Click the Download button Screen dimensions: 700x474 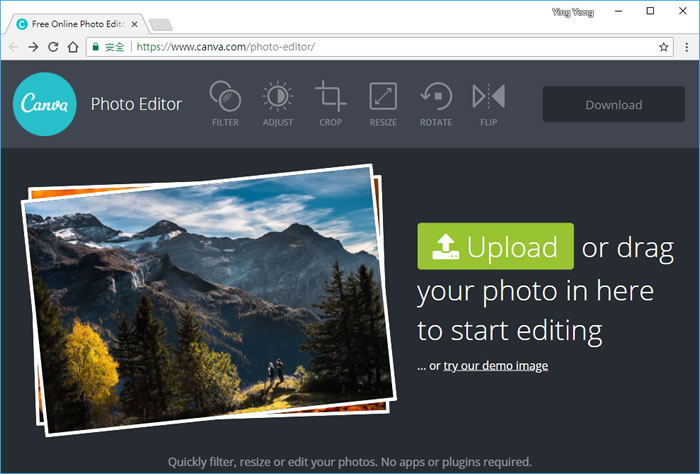pos(613,104)
